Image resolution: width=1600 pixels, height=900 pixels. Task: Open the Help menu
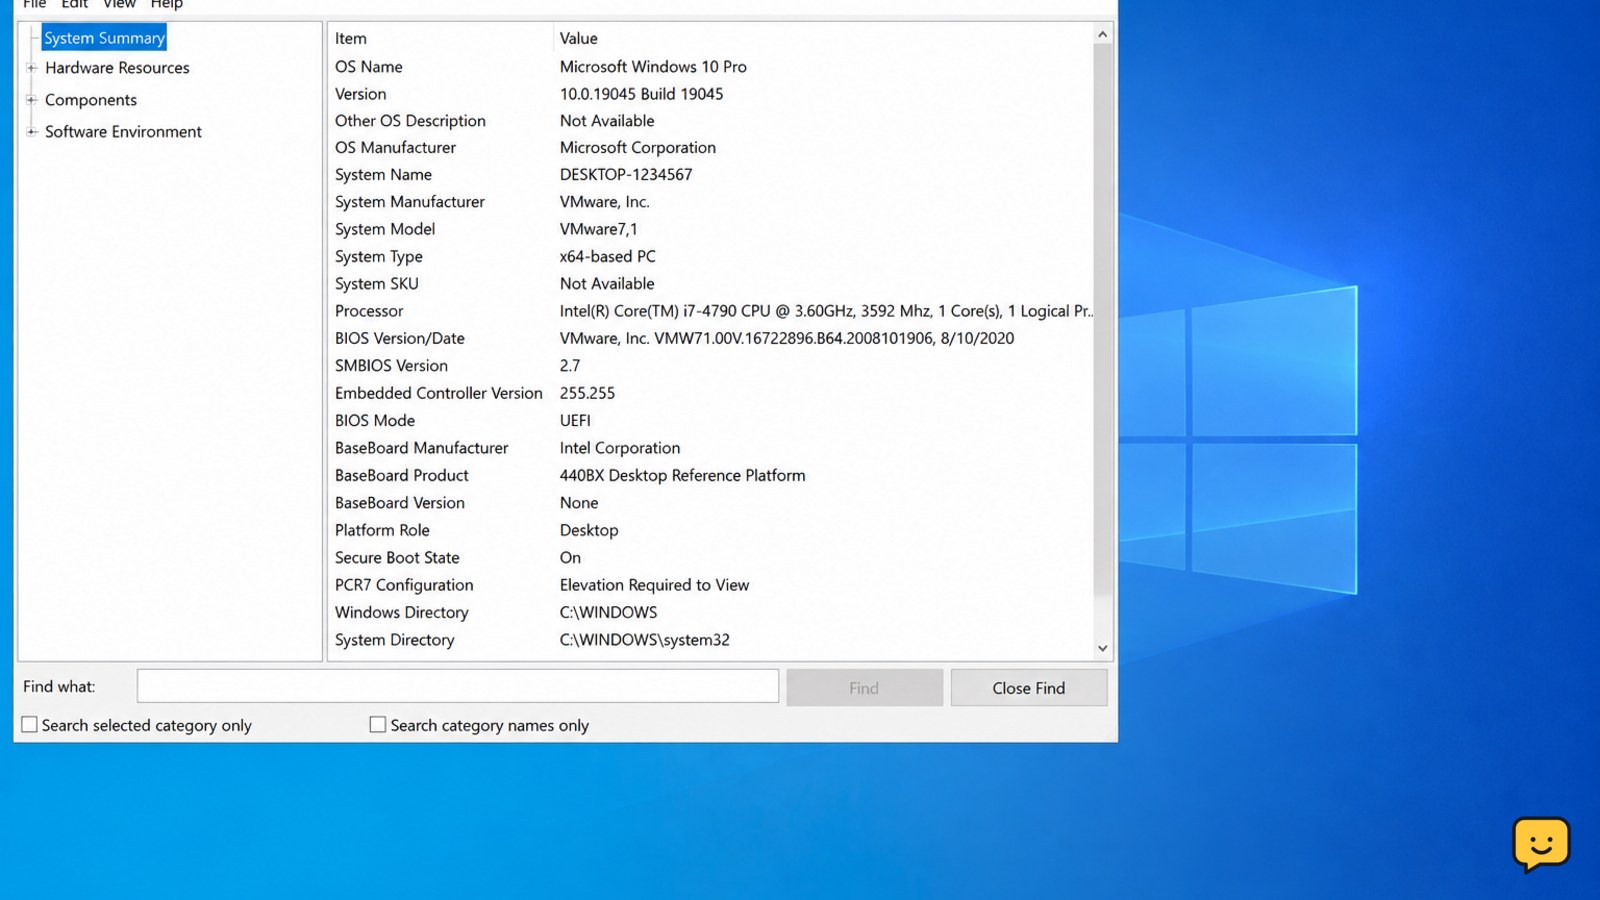click(x=167, y=4)
